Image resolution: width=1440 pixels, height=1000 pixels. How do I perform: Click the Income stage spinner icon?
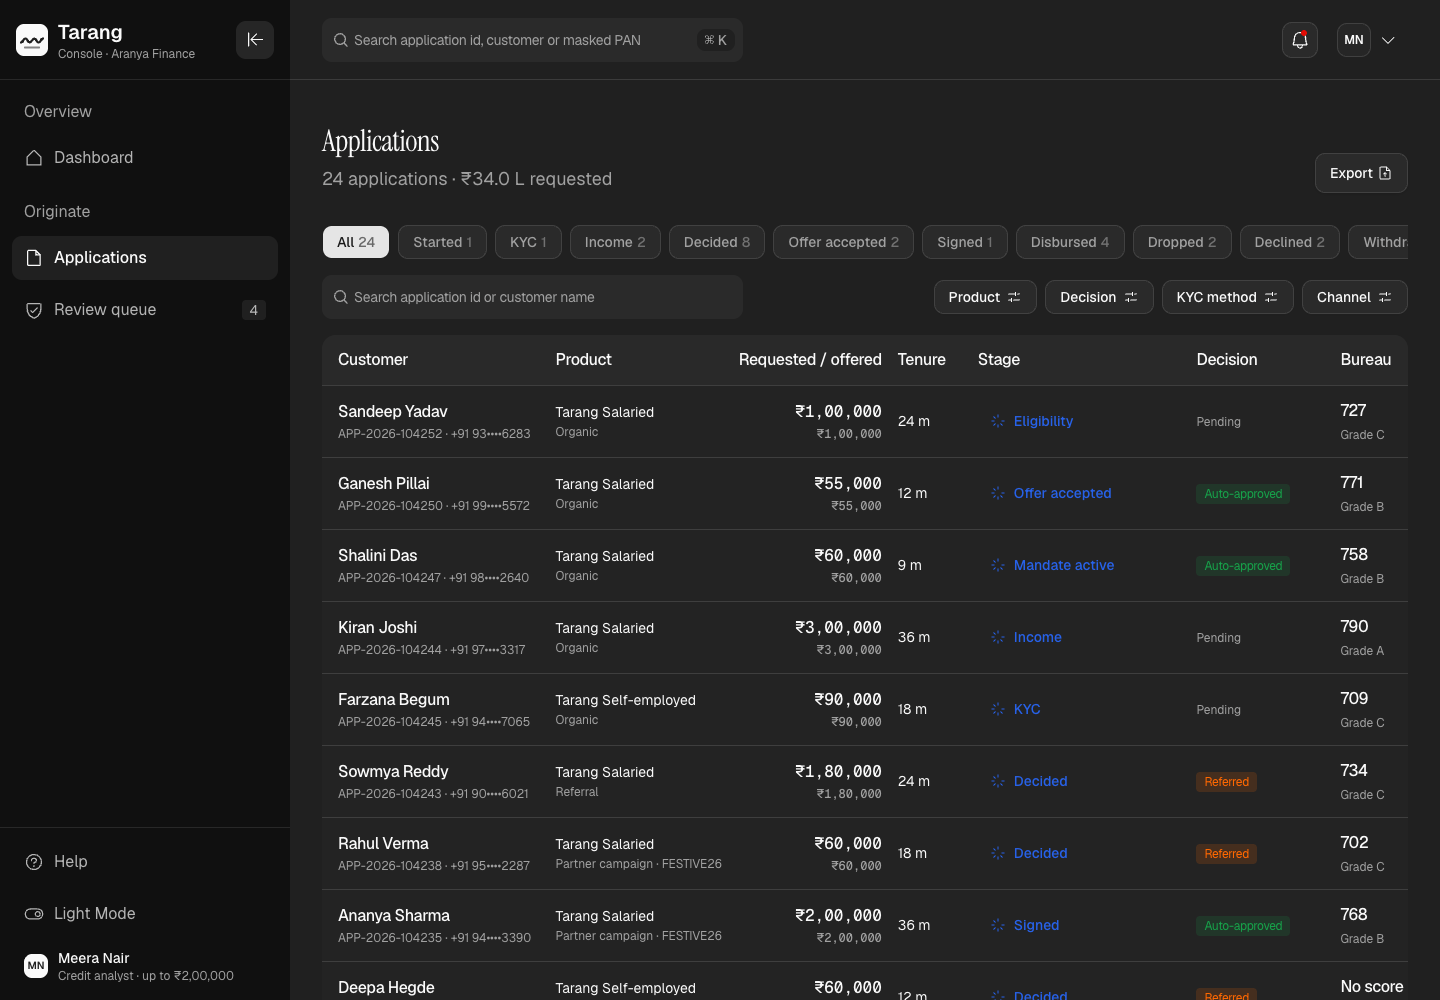[998, 637]
